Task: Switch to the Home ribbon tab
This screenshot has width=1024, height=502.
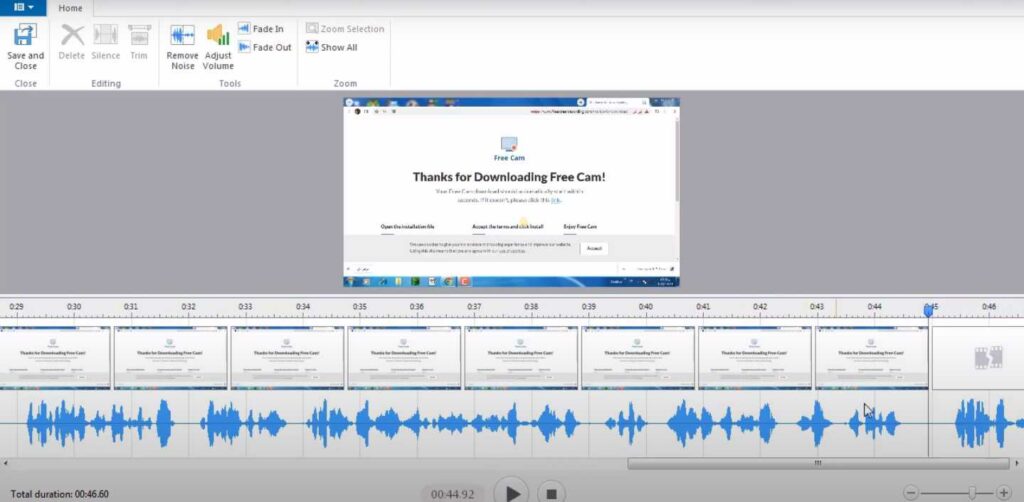Action: pos(71,8)
